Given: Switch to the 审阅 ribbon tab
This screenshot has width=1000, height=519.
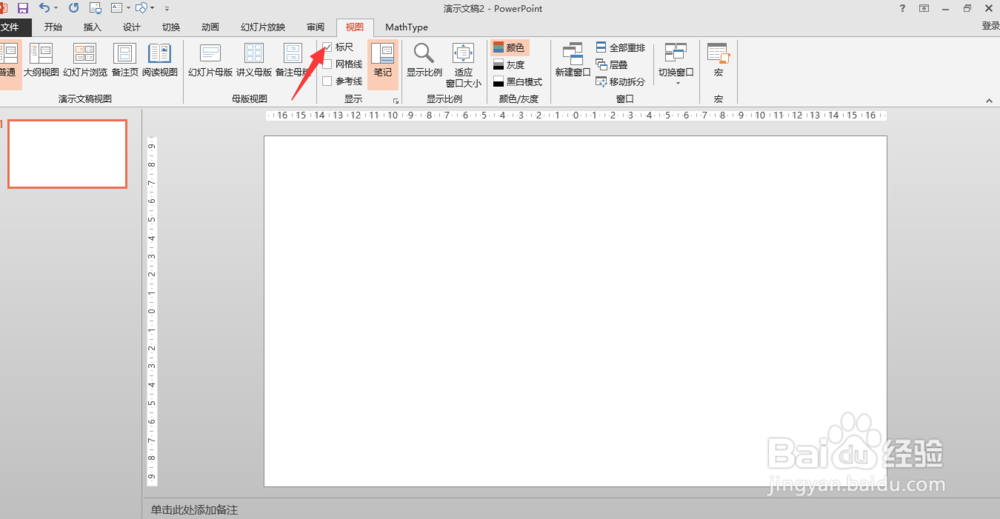Looking at the screenshot, I should click(x=316, y=27).
